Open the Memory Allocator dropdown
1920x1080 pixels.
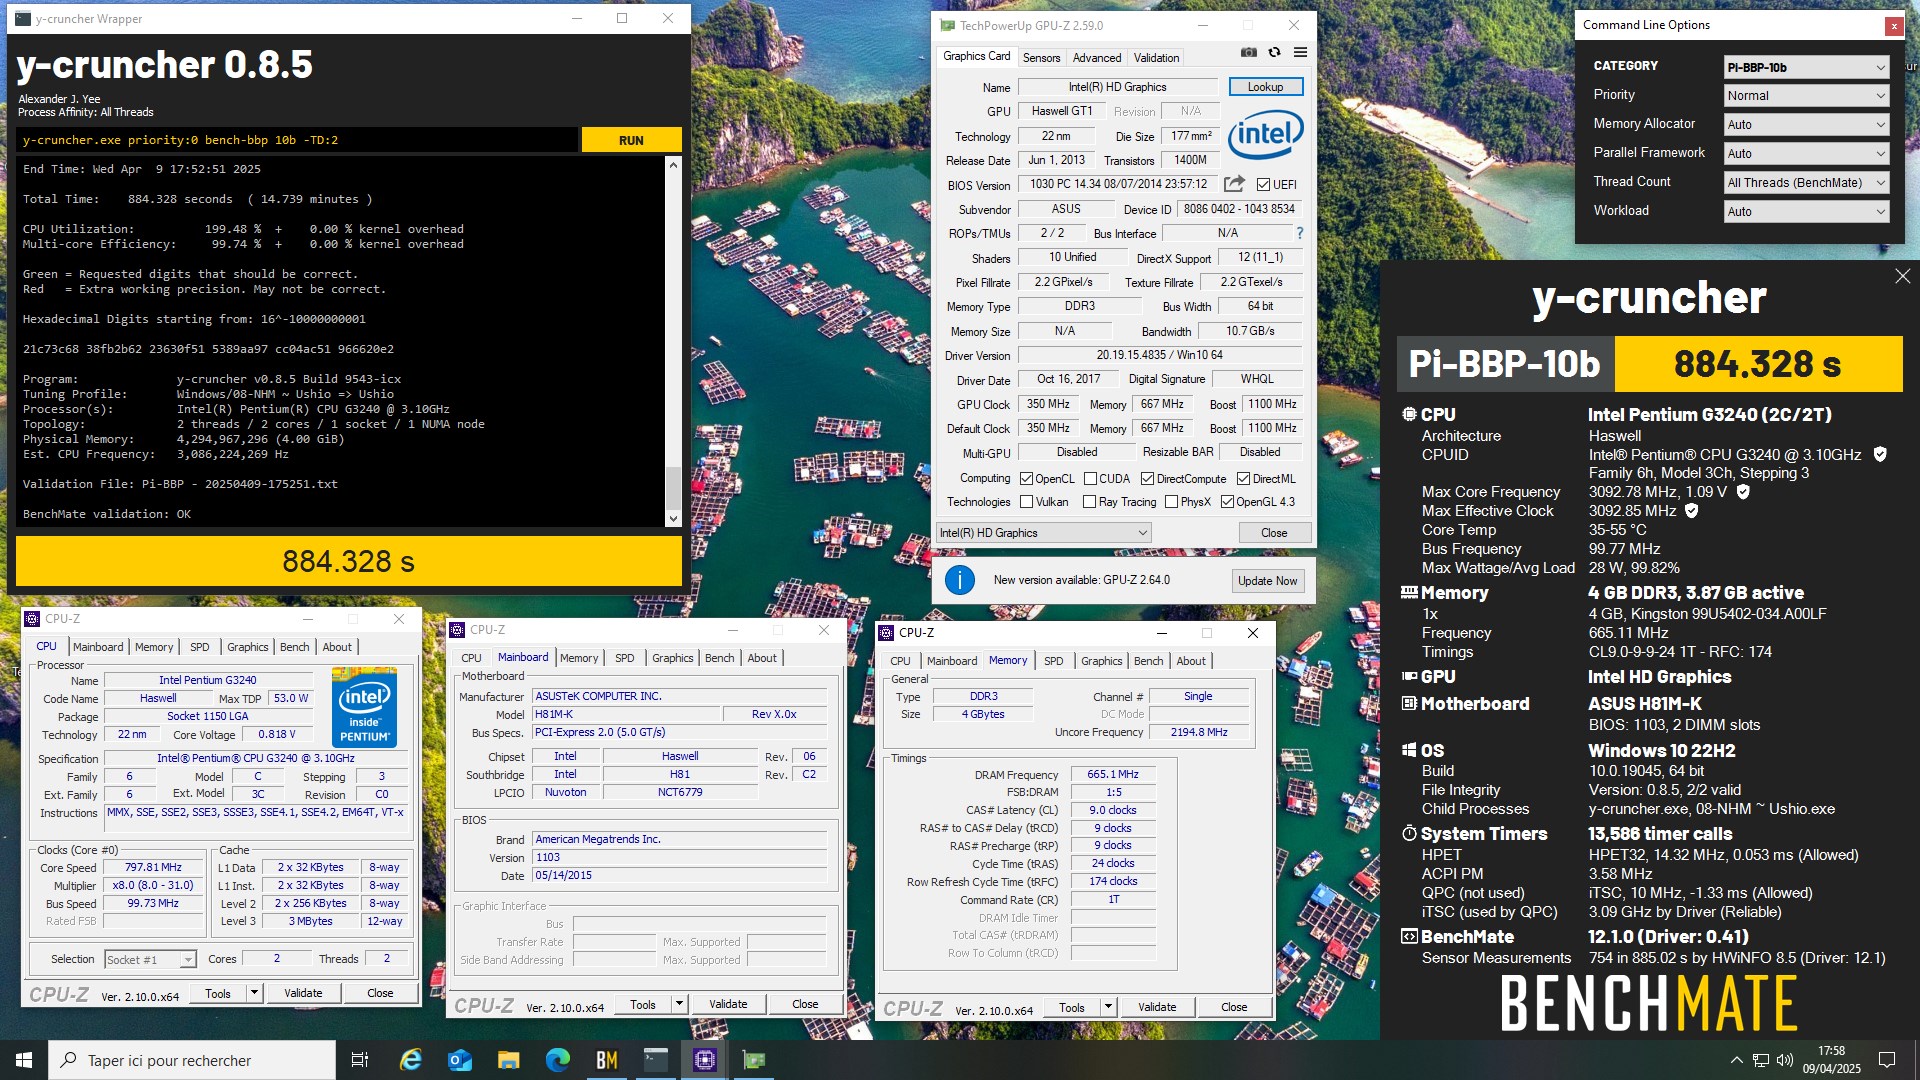[1806, 125]
